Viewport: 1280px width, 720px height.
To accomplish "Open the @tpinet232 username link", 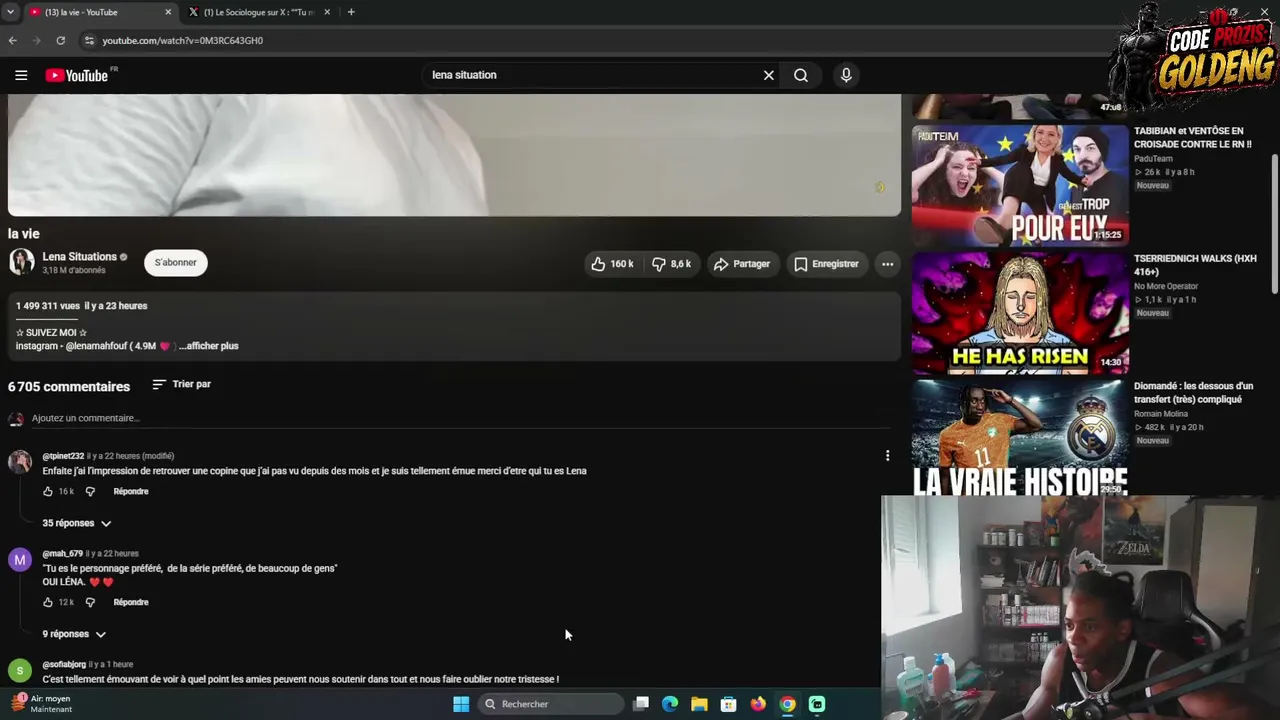I will [63, 456].
